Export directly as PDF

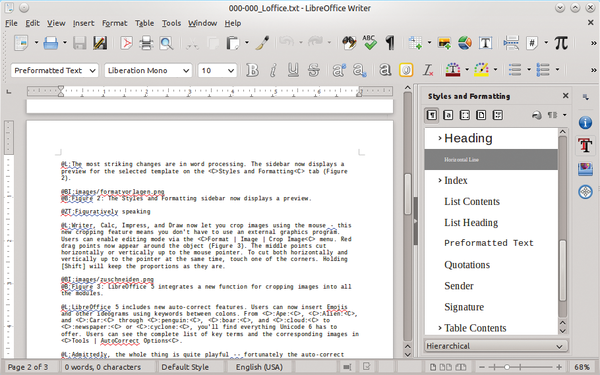click(126, 43)
